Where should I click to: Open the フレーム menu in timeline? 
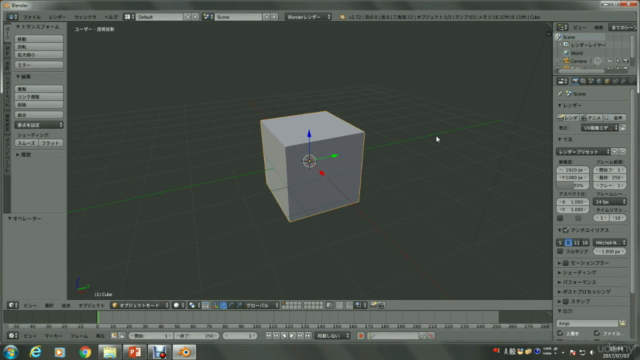[x=79, y=336]
